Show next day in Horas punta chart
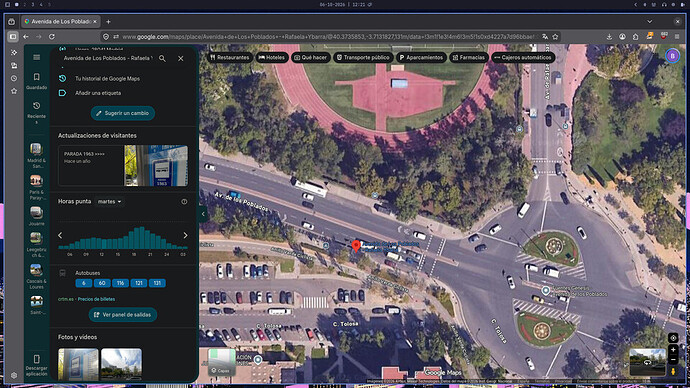The width and height of the screenshot is (690, 388). coord(185,235)
